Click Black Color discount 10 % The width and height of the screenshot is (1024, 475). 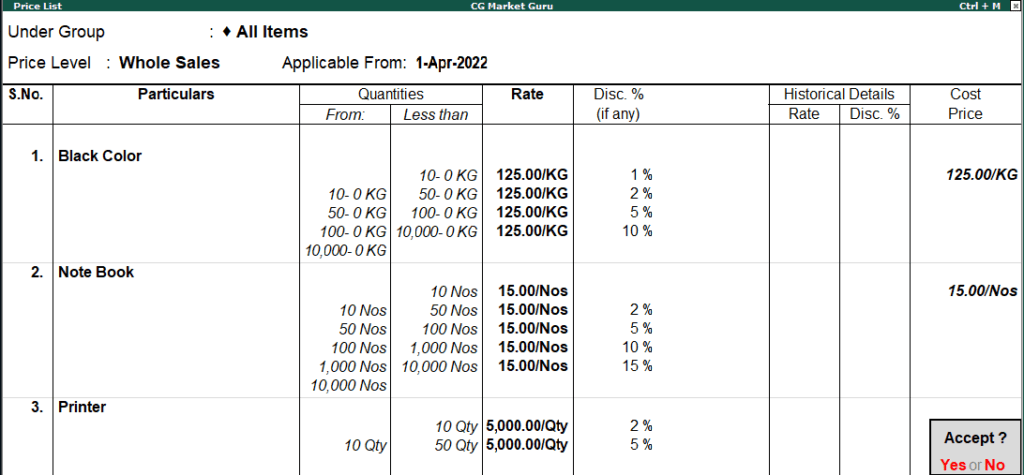tap(637, 231)
